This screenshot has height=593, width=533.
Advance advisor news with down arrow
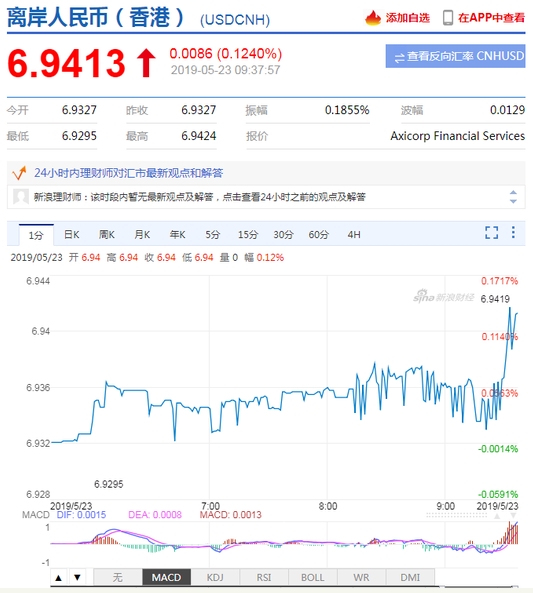[x=513, y=201]
